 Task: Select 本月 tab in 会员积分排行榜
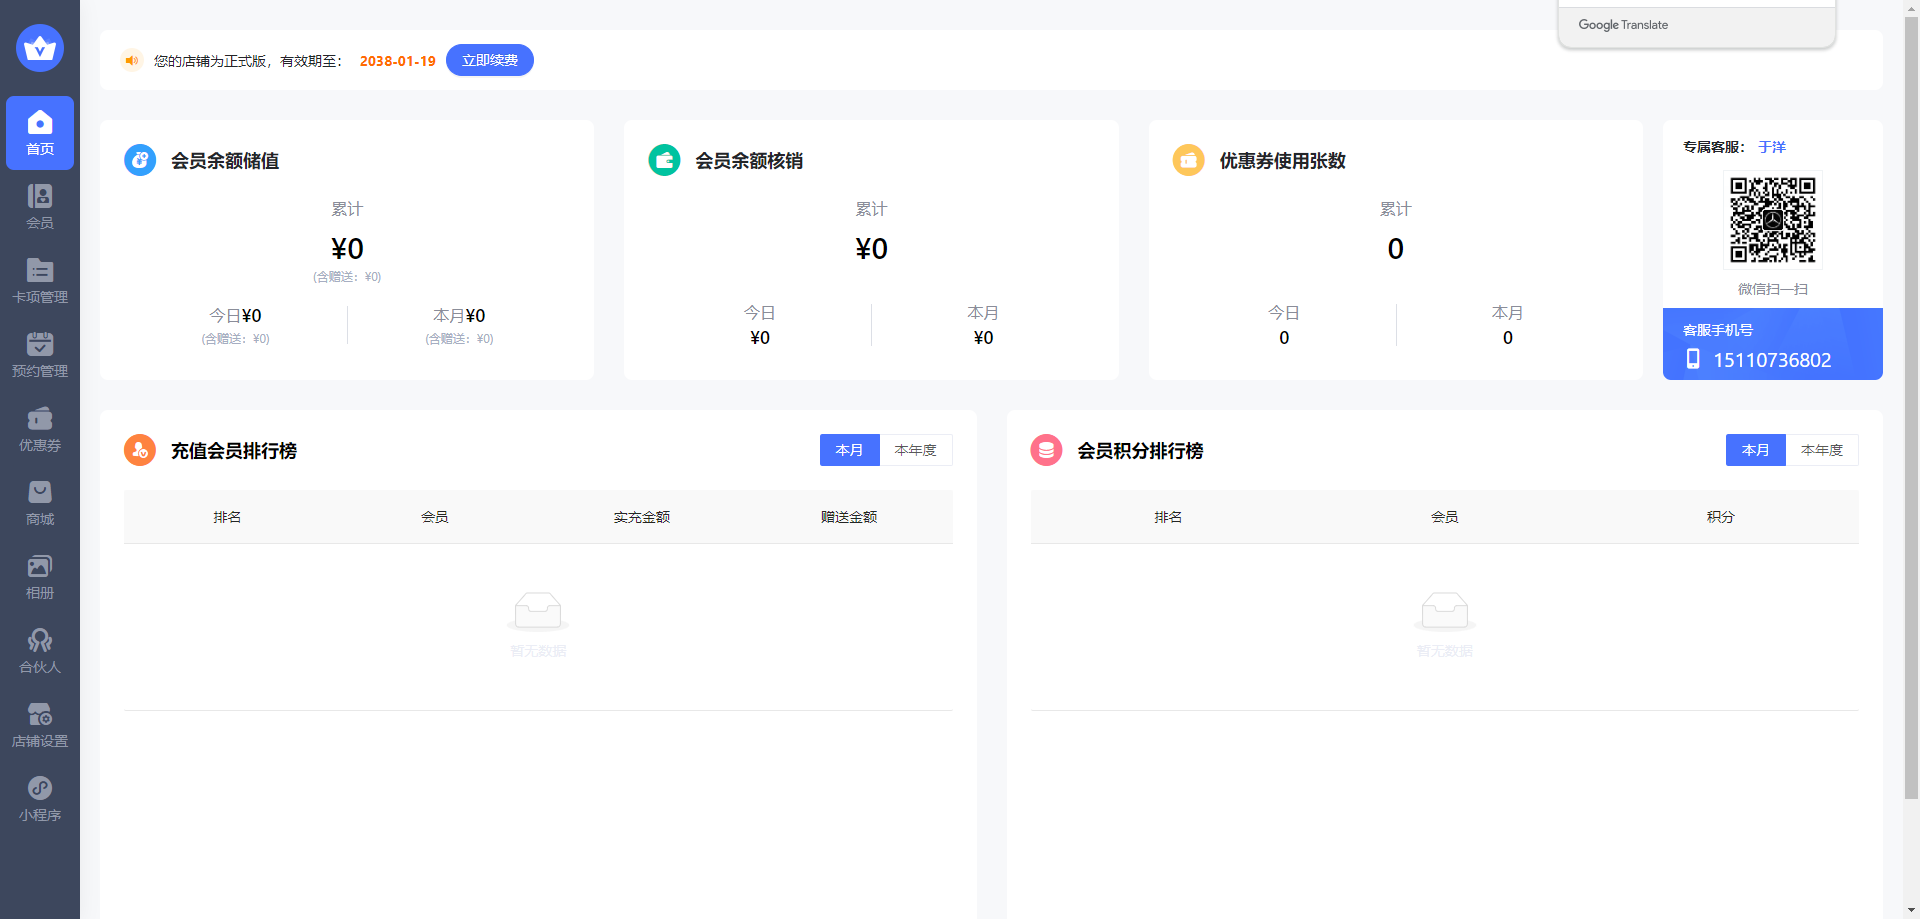(x=1755, y=450)
